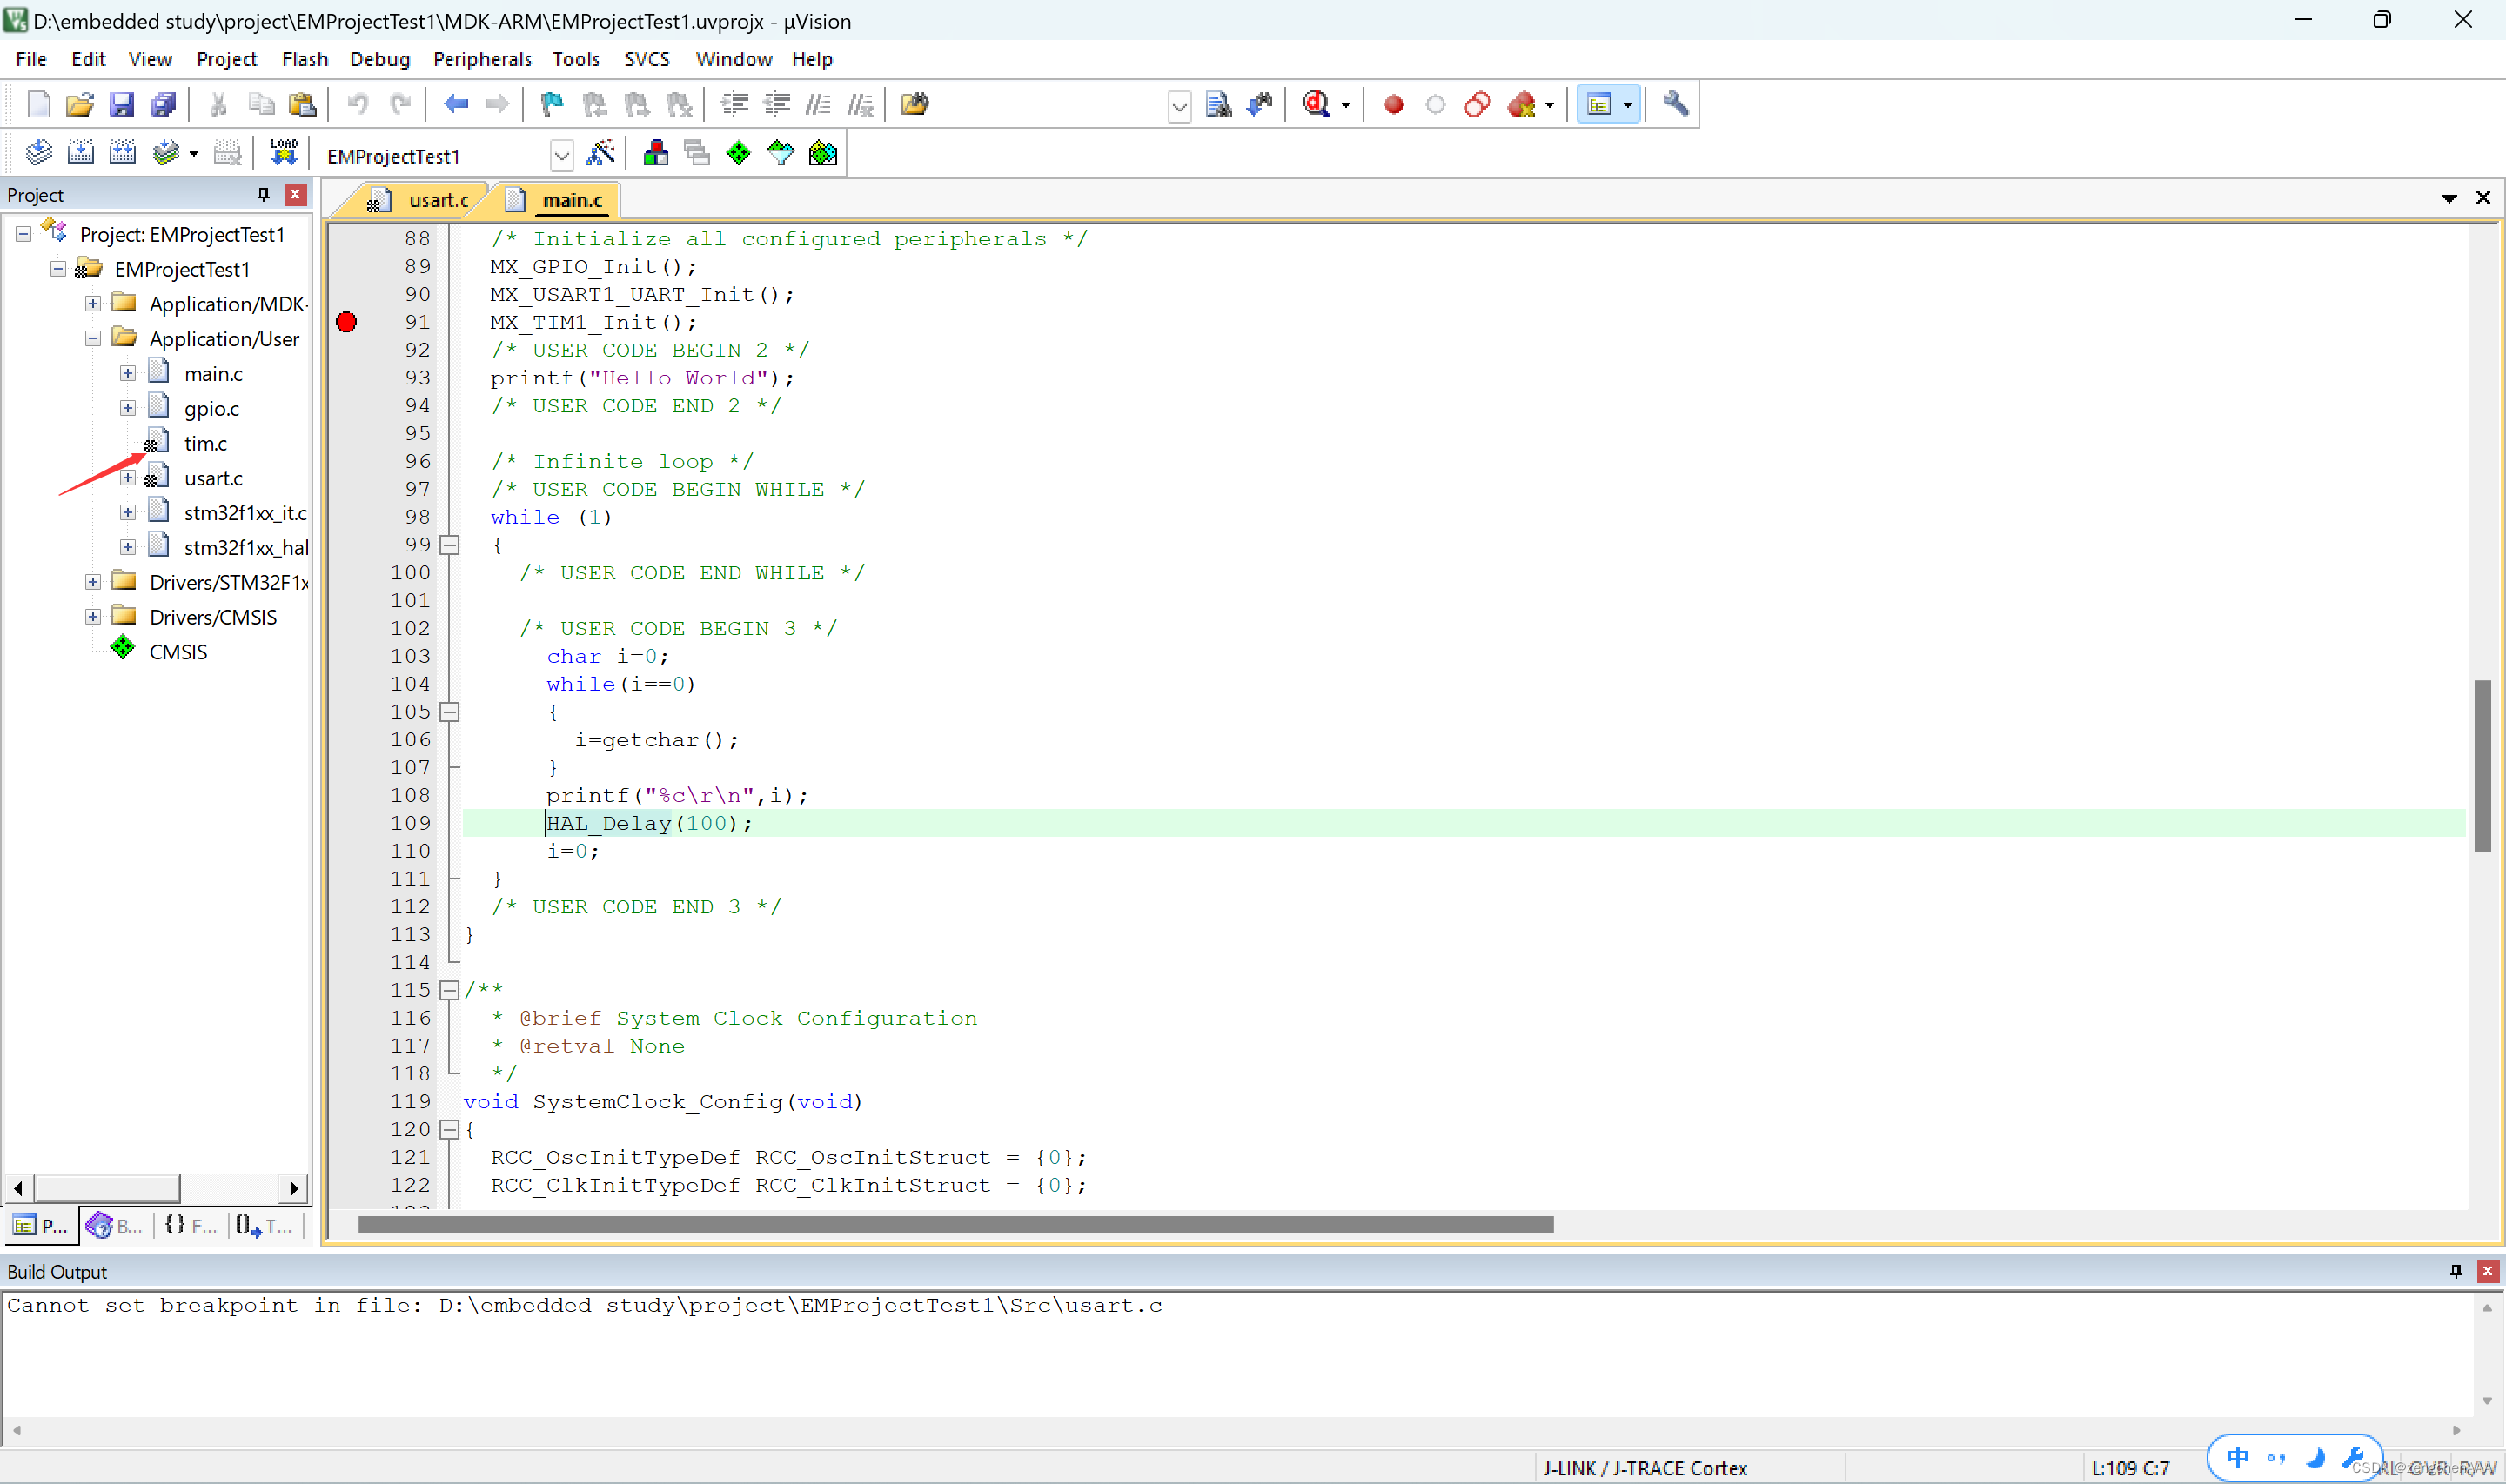The image size is (2506, 1484).
Task: Toggle window layout view button
Action: (1599, 104)
